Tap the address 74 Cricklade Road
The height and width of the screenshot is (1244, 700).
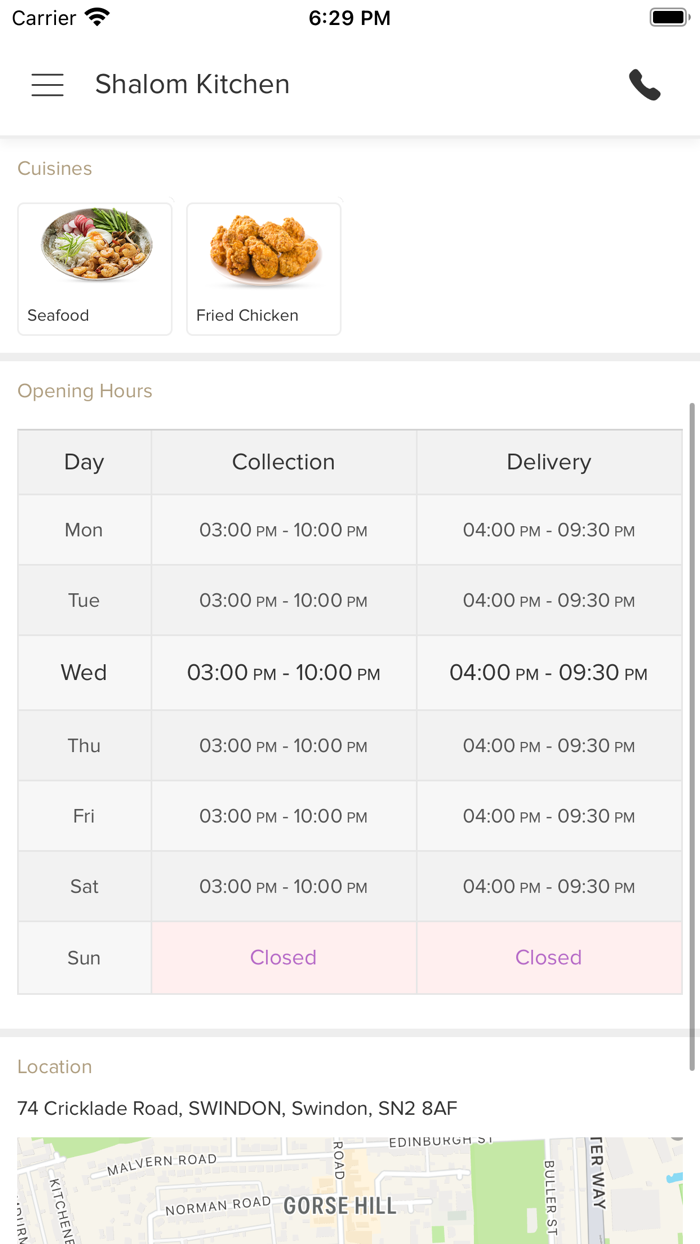point(237,1108)
